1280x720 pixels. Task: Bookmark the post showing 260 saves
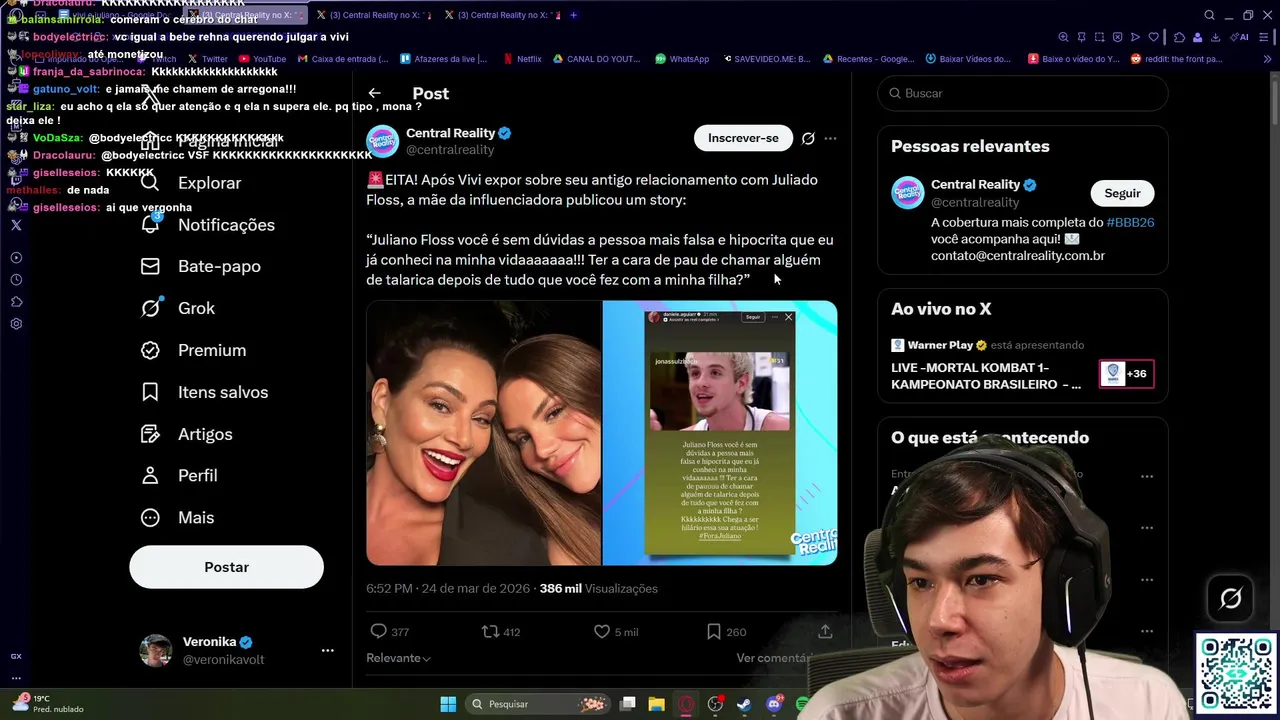click(x=714, y=631)
